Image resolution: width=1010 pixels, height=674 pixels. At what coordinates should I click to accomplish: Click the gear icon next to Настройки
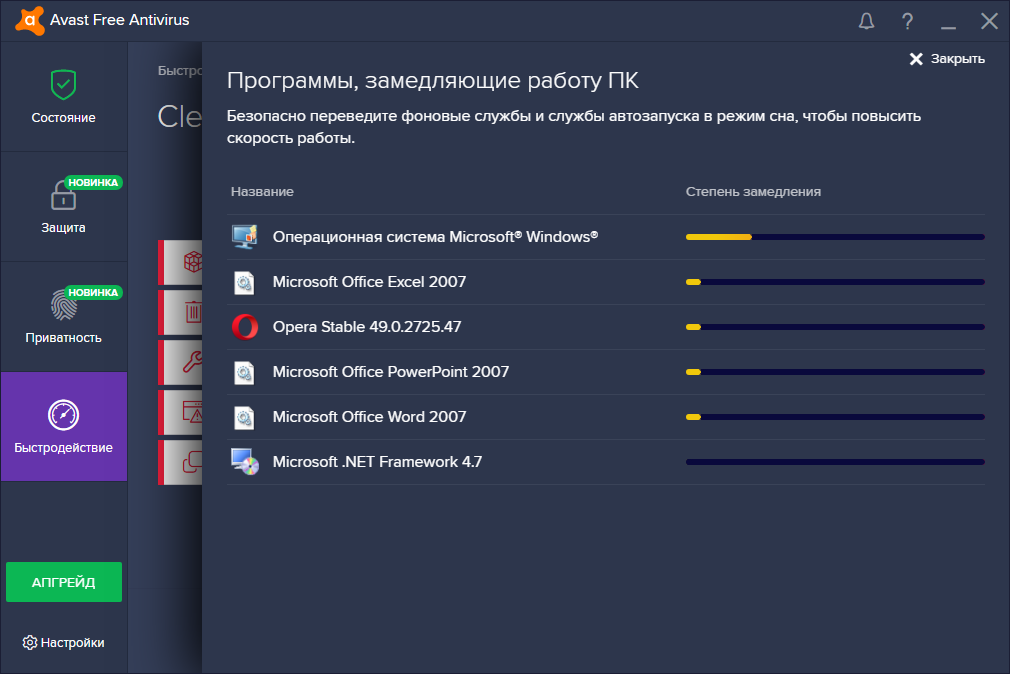point(30,642)
